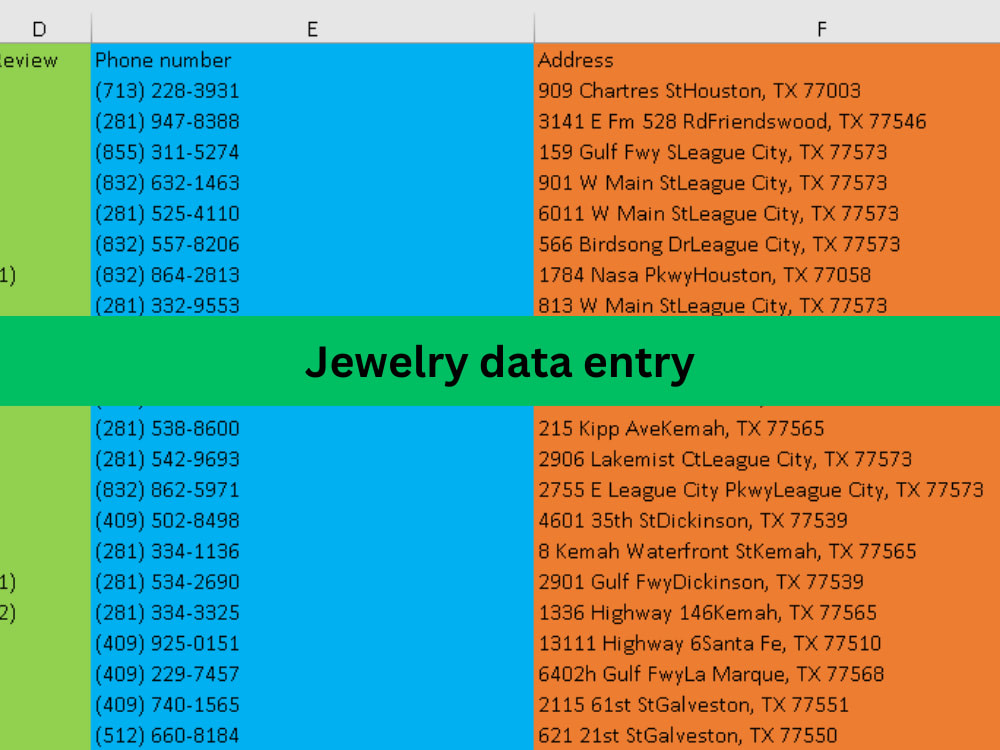Image resolution: width=1000 pixels, height=750 pixels.
Task: Select phone cell (409) 502-8498
Action: click(x=312, y=520)
